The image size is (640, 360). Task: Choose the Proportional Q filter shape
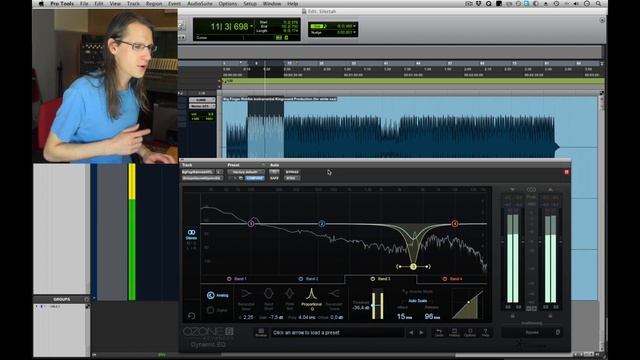click(x=311, y=293)
